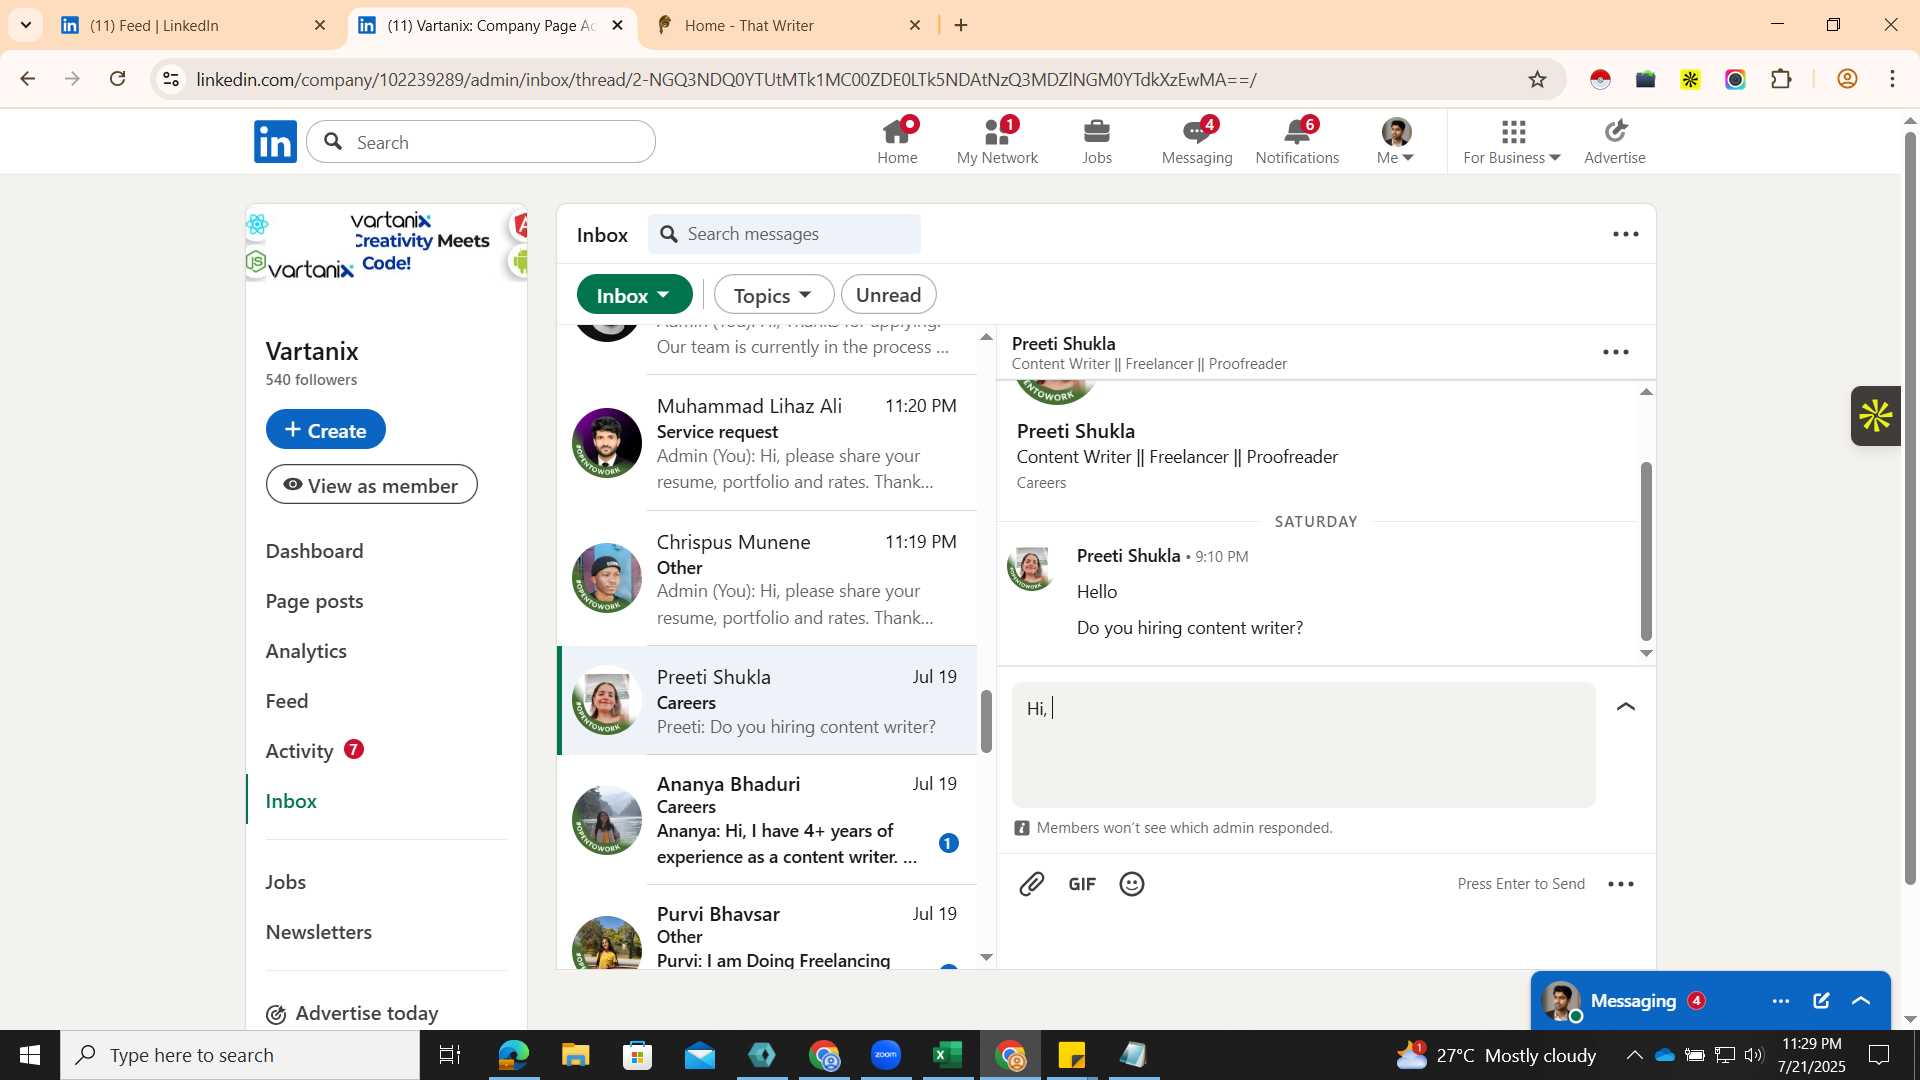The width and height of the screenshot is (1920, 1080).
Task: Open LinkedIn Home icon
Action: [x=897, y=141]
